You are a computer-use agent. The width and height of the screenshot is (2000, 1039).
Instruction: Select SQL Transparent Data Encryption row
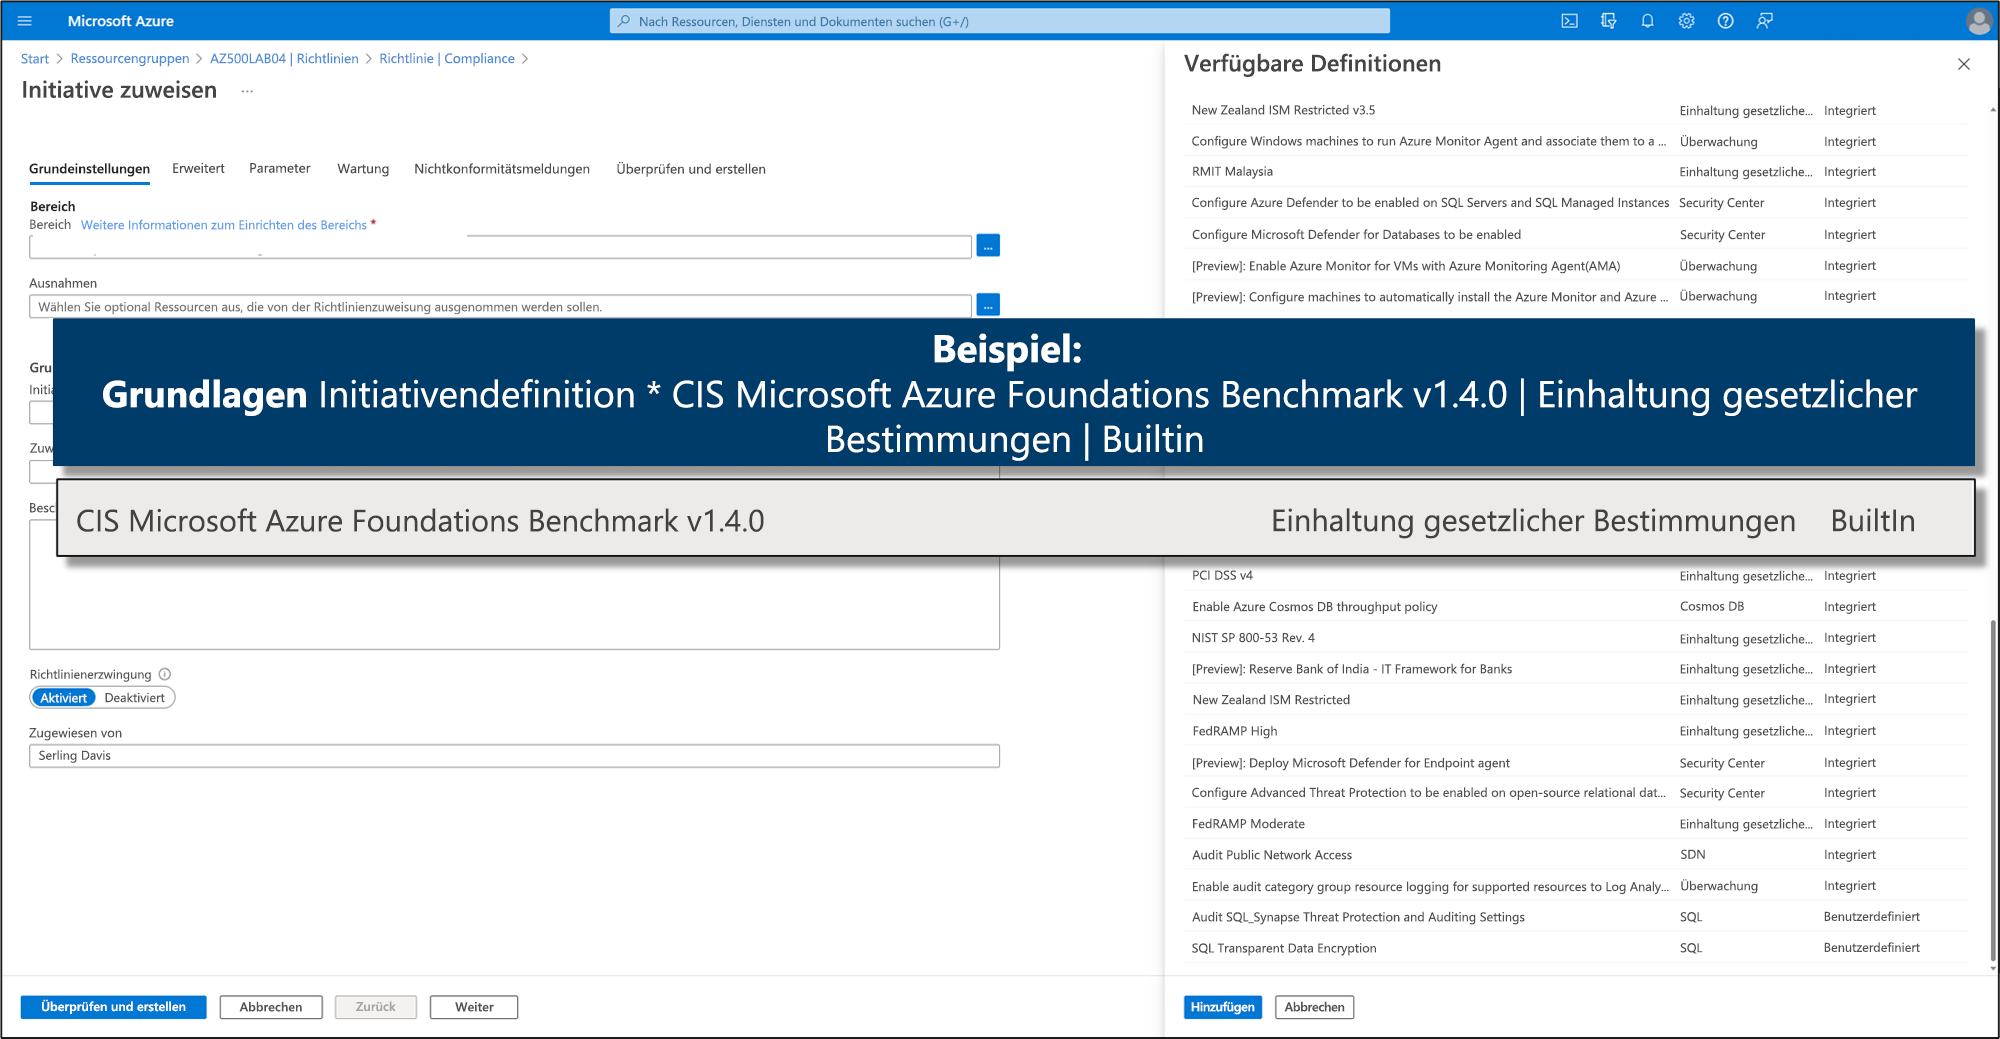click(1578, 948)
